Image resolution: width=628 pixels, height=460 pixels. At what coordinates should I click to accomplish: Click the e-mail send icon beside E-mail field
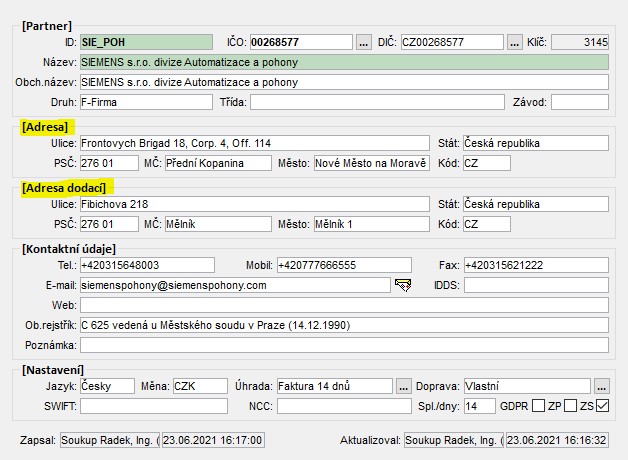pyautogui.click(x=403, y=285)
